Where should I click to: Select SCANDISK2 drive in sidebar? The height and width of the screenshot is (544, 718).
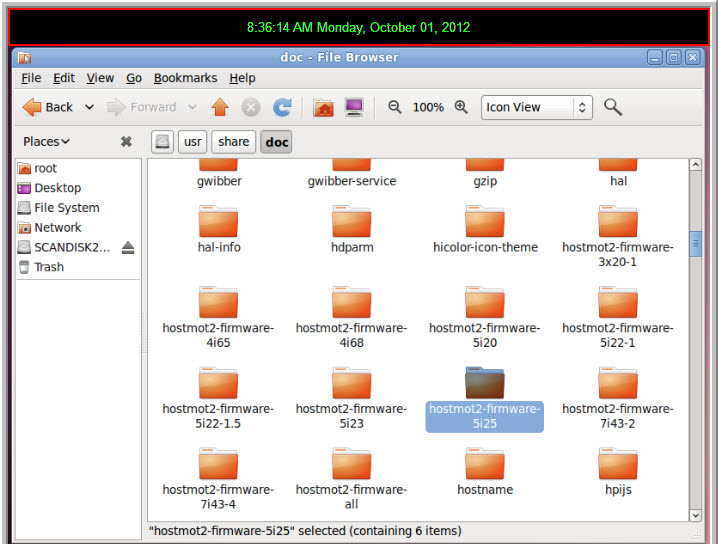pyautogui.click(x=64, y=247)
